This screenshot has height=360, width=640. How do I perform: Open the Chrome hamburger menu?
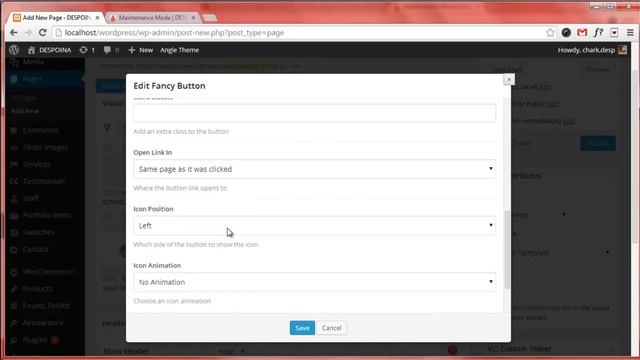tap(630, 33)
